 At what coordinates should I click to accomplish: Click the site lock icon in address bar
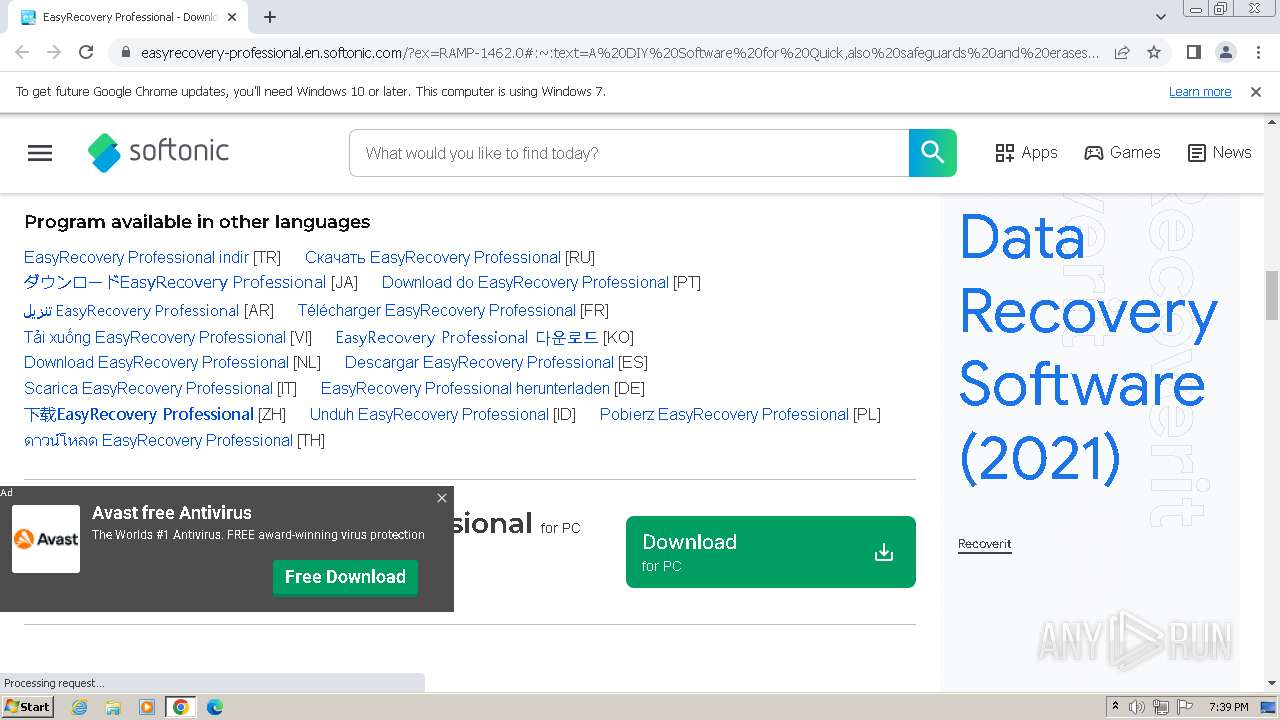coord(125,52)
